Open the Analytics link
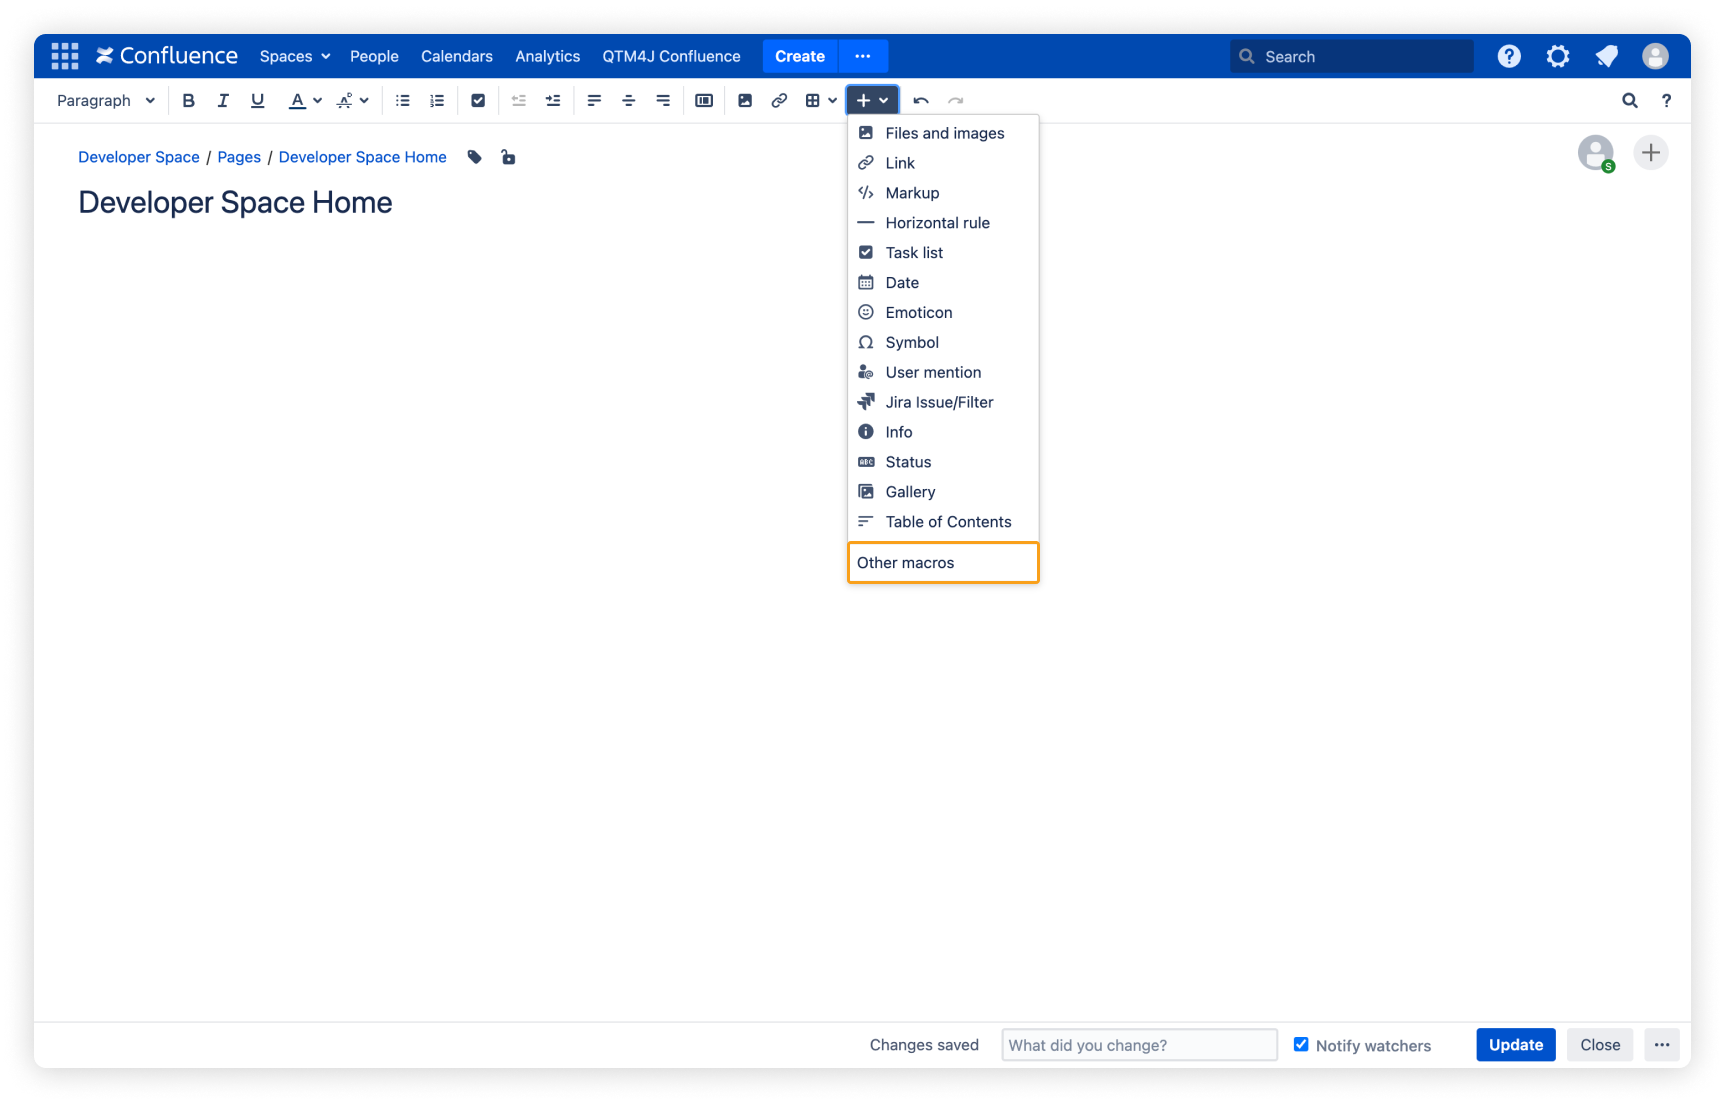This screenshot has width=1725, height=1104. [548, 56]
